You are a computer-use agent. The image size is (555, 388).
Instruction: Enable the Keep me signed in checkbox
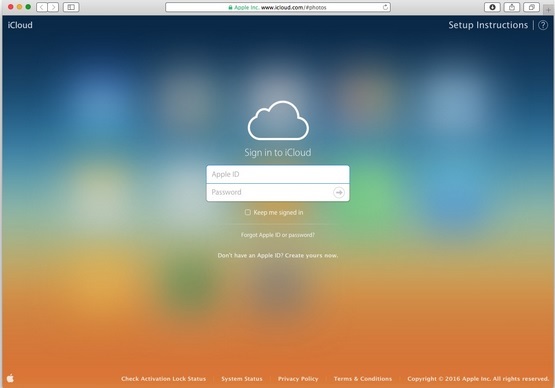248,212
